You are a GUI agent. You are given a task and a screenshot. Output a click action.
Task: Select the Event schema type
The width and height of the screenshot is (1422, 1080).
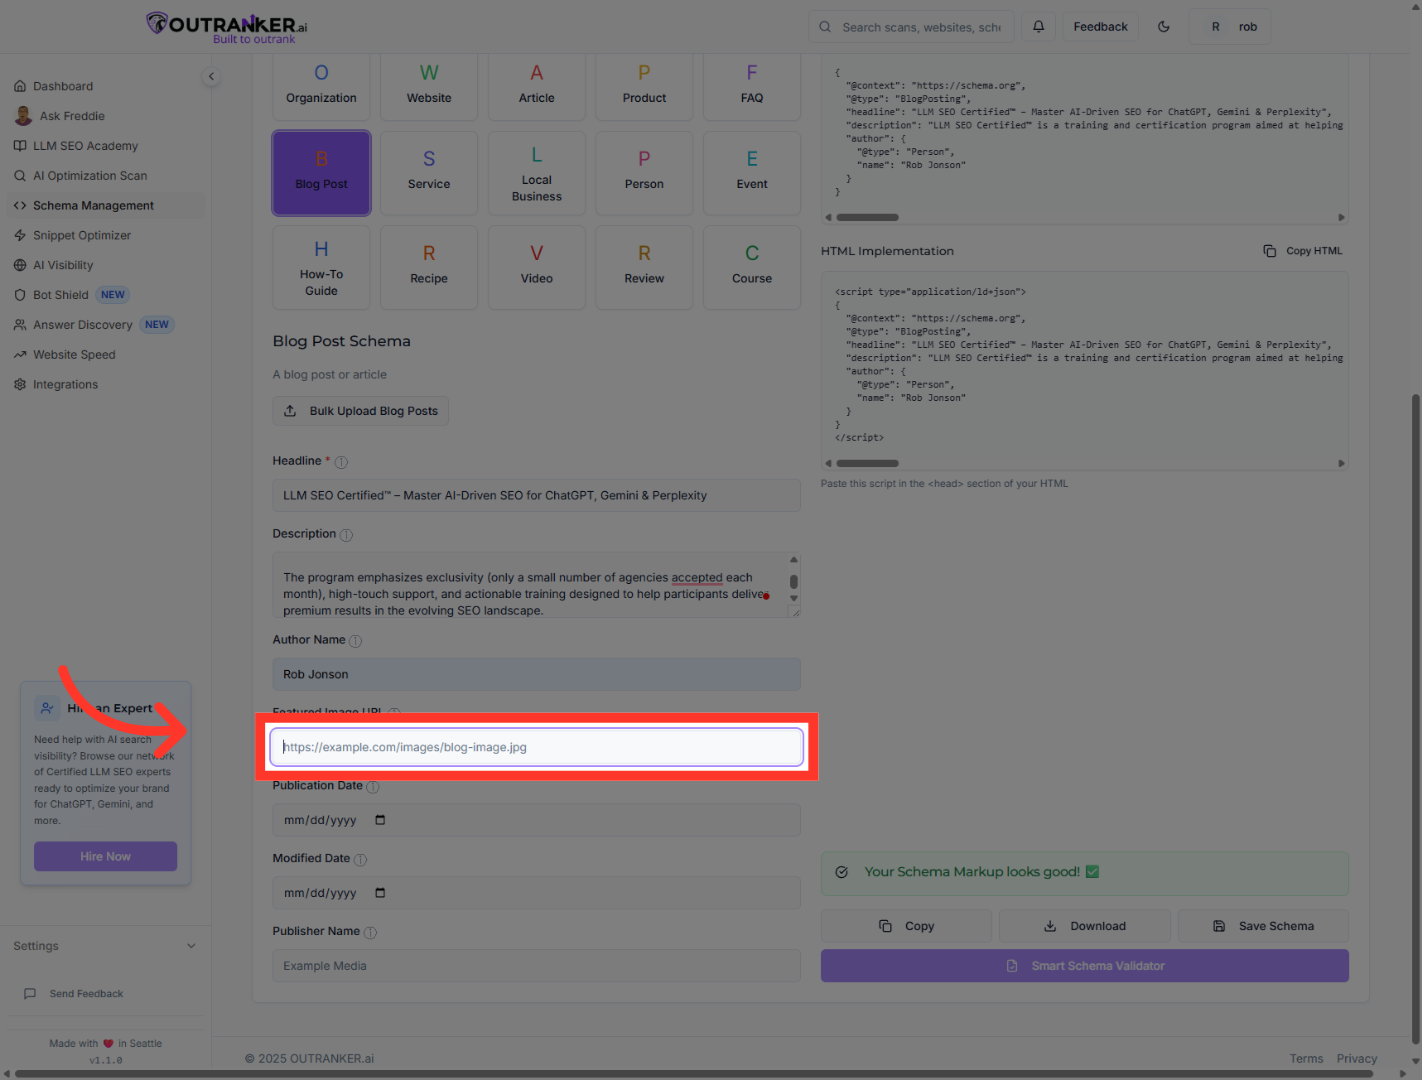(x=752, y=173)
